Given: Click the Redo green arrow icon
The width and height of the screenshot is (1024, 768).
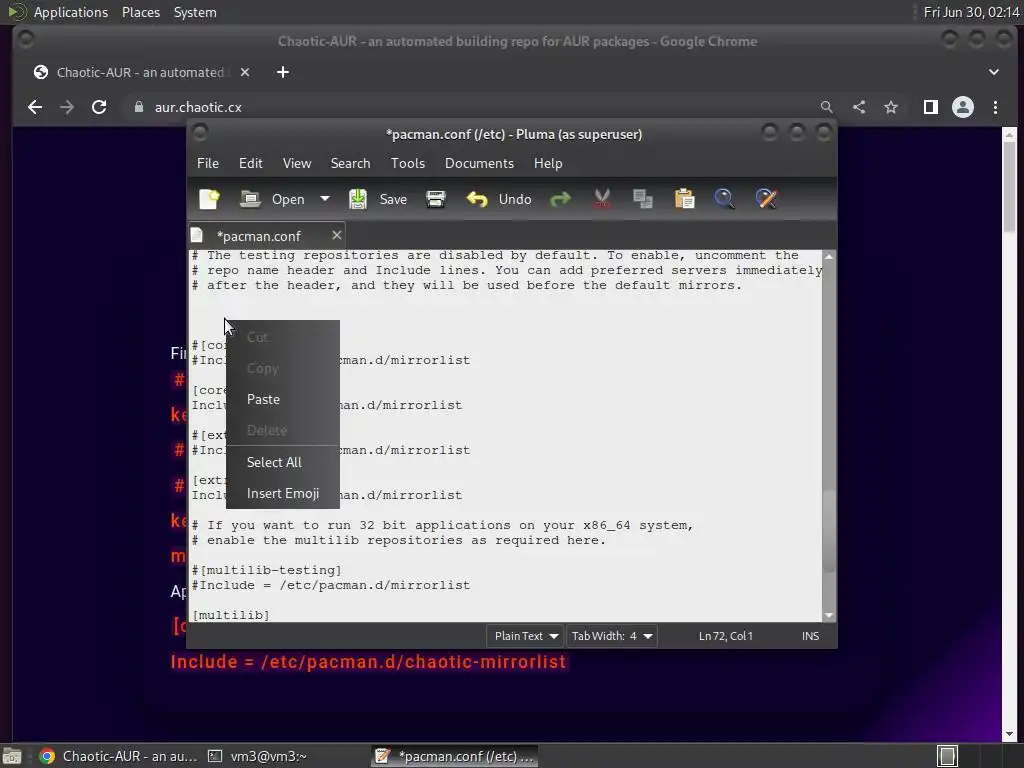Looking at the screenshot, I should click(x=560, y=199).
